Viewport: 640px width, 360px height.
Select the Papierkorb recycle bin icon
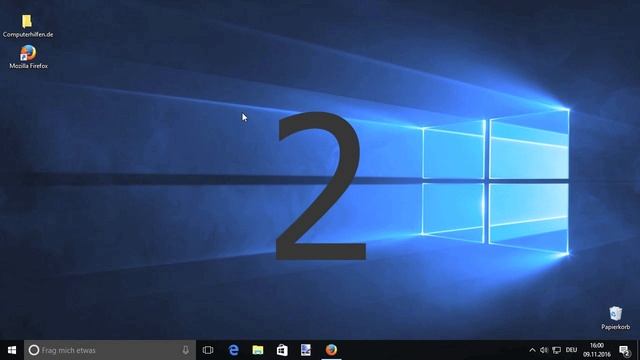616,318
